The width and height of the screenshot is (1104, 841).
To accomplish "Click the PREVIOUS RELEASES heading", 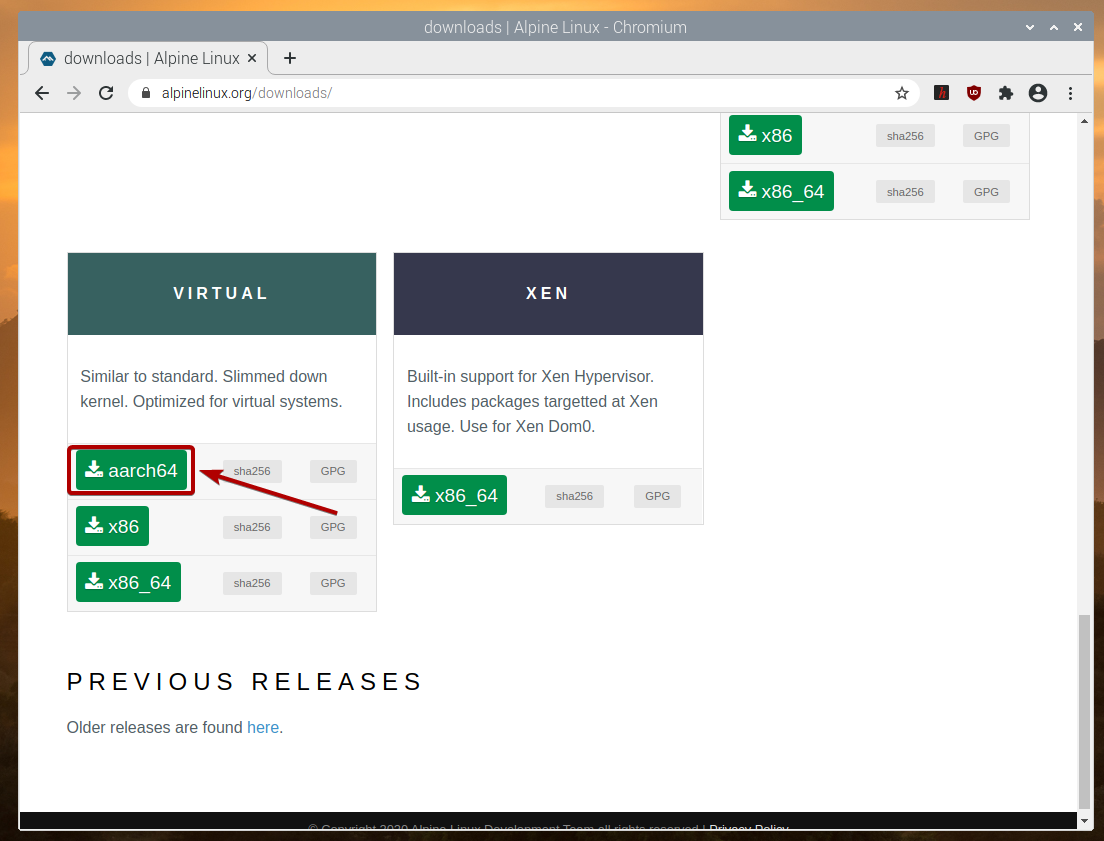I will [x=244, y=681].
